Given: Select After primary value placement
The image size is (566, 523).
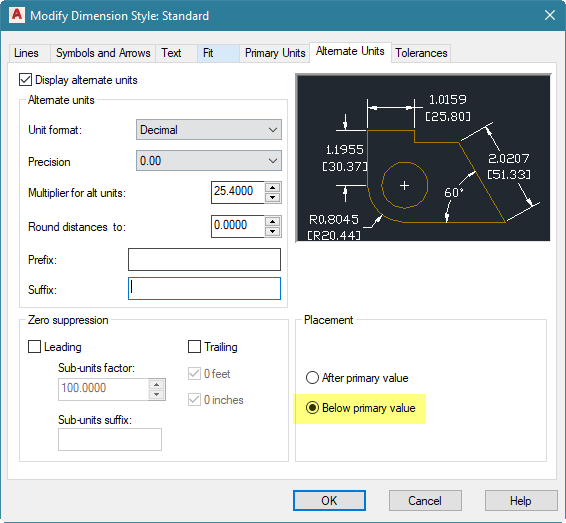Looking at the screenshot, I should (x=312, y=378).
